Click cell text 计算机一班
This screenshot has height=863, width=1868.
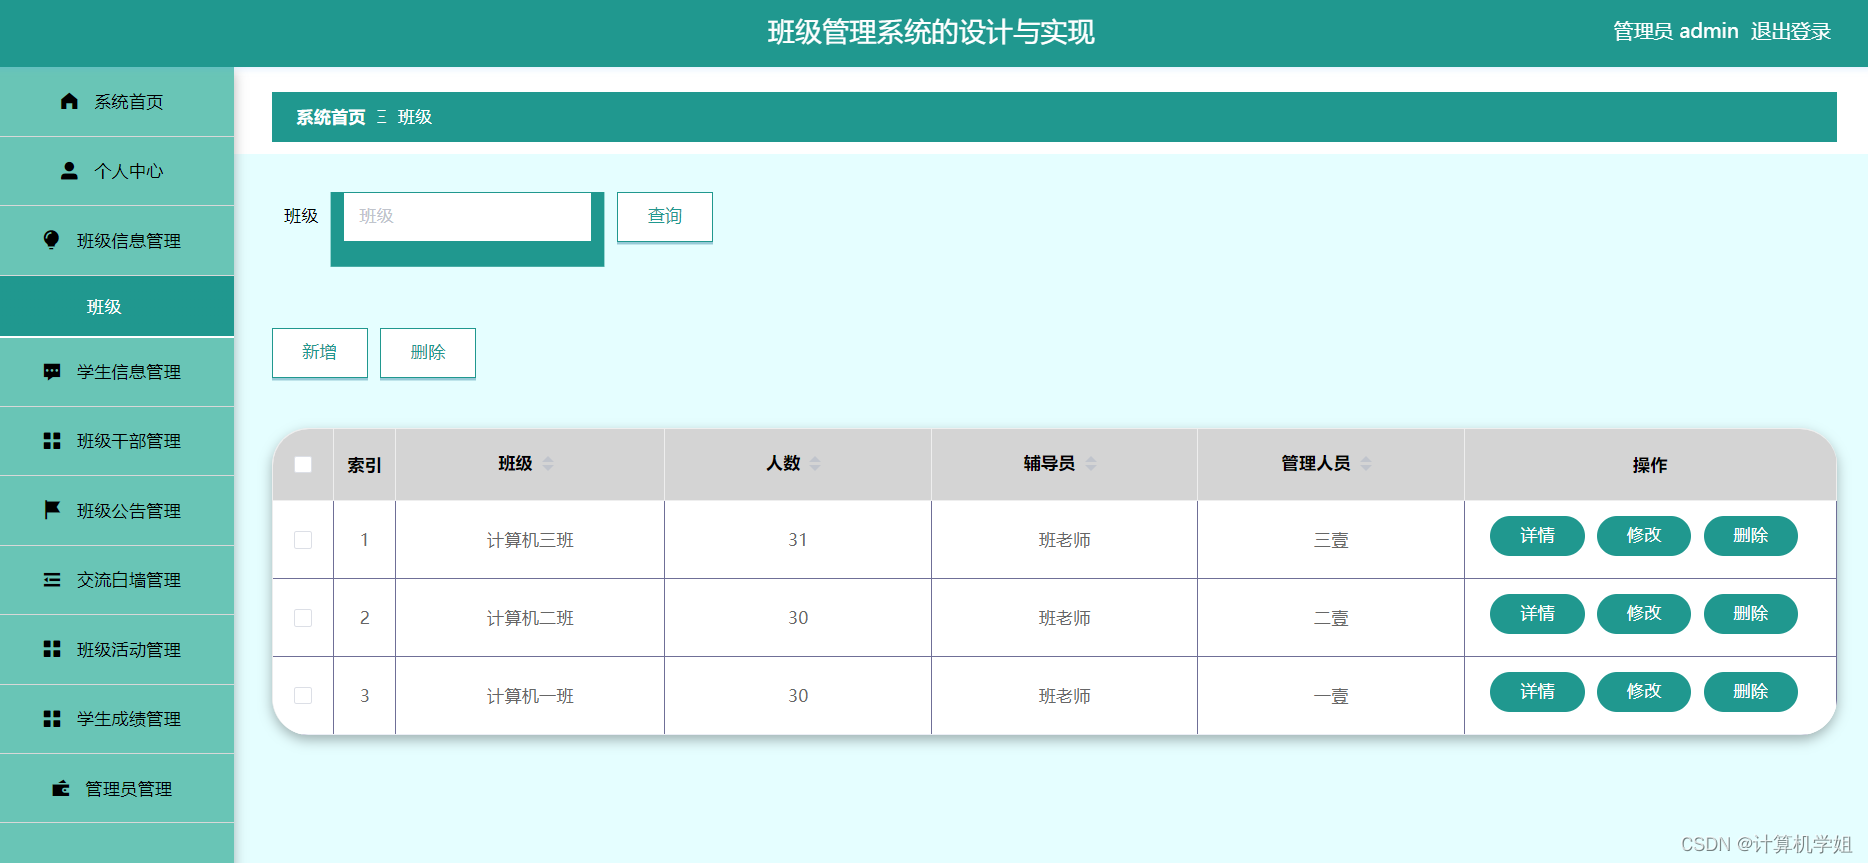pos(530,696)
